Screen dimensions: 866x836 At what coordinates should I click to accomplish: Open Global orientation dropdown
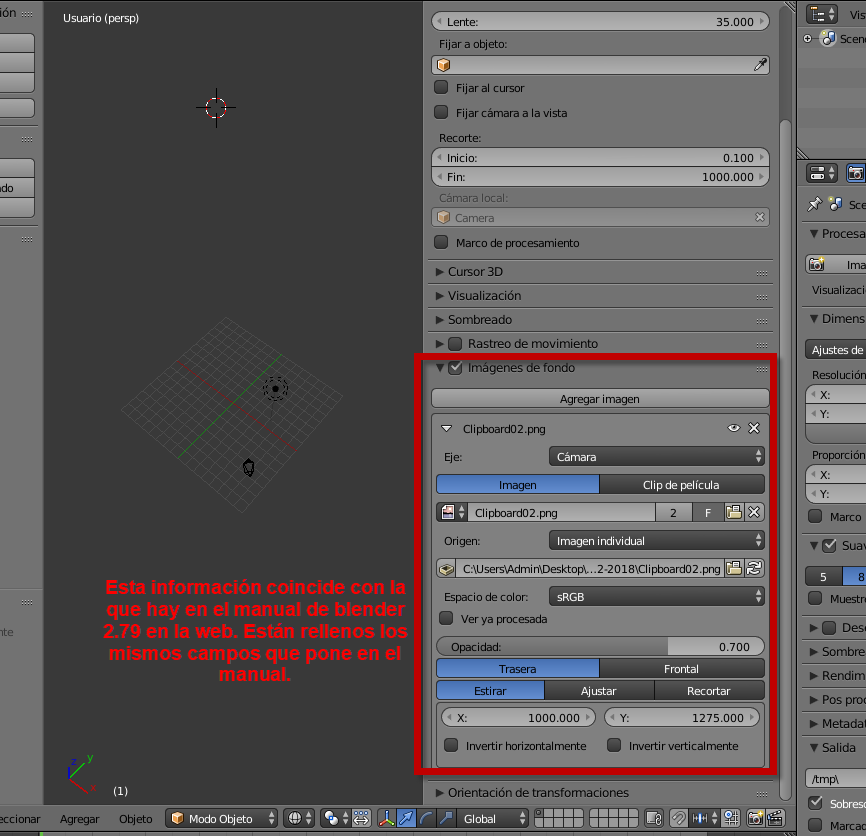(x=493, y=818)
